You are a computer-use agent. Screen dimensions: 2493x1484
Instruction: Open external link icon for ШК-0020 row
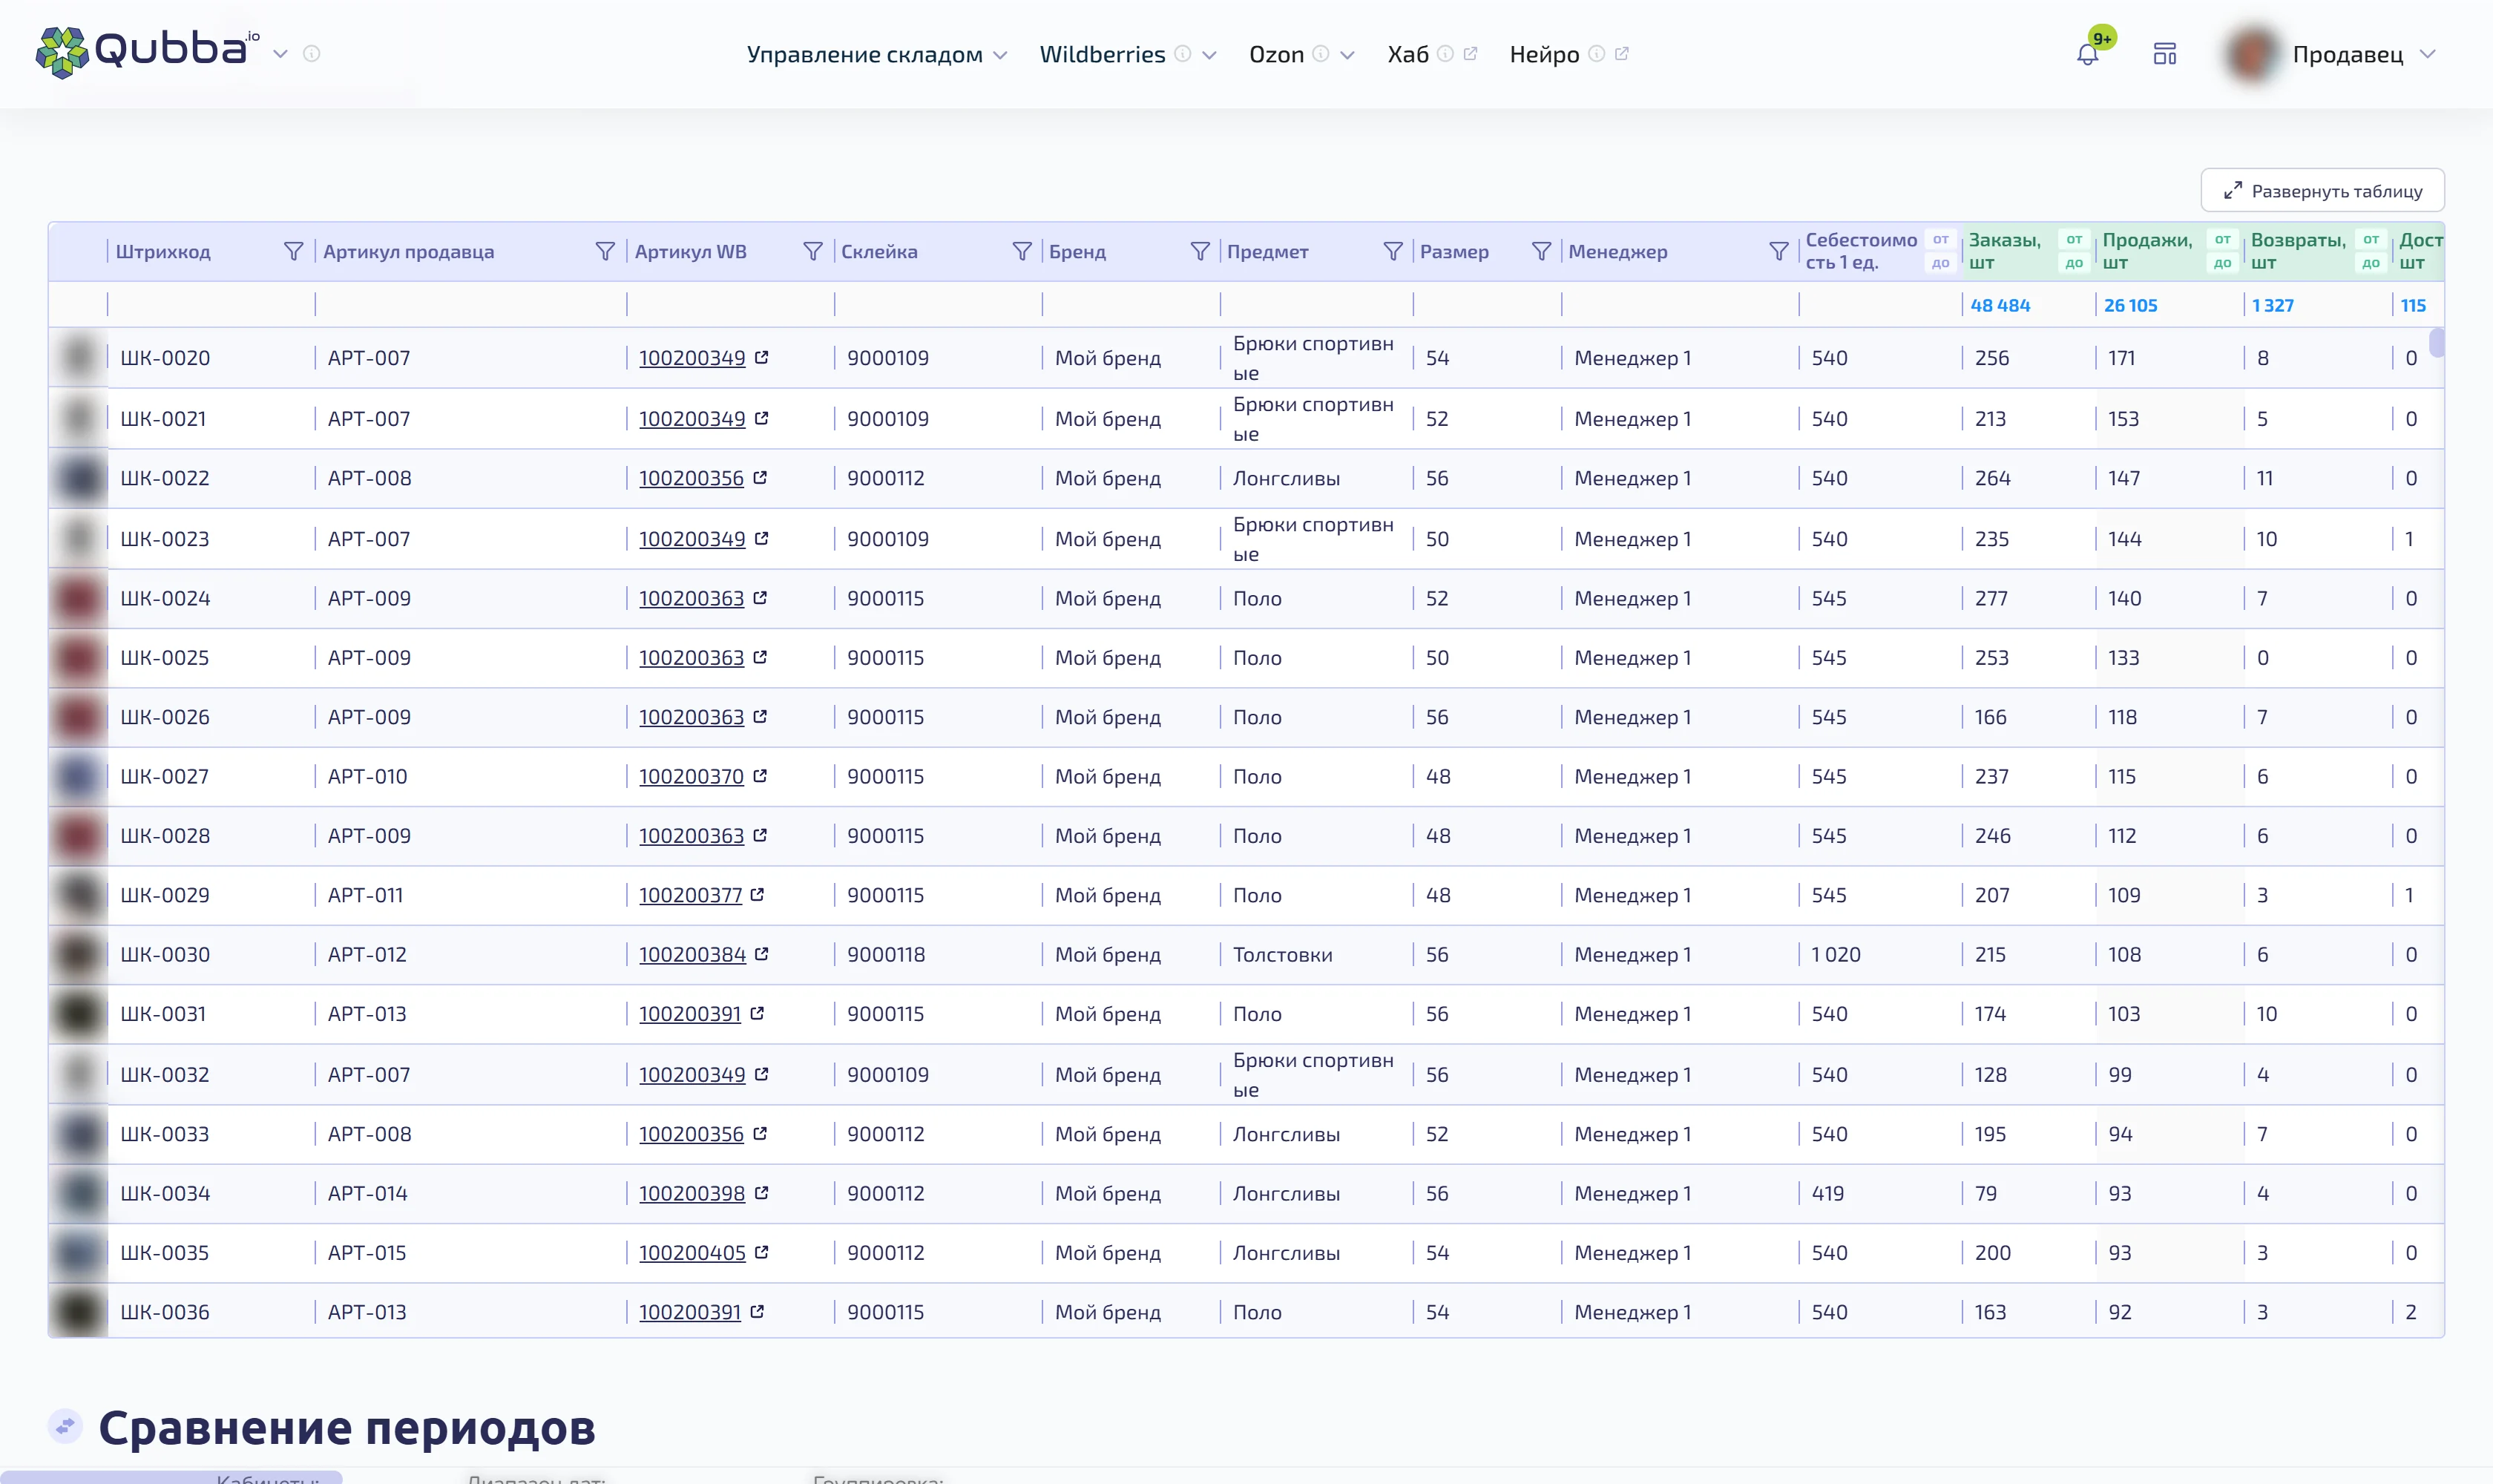coord(762,357)
